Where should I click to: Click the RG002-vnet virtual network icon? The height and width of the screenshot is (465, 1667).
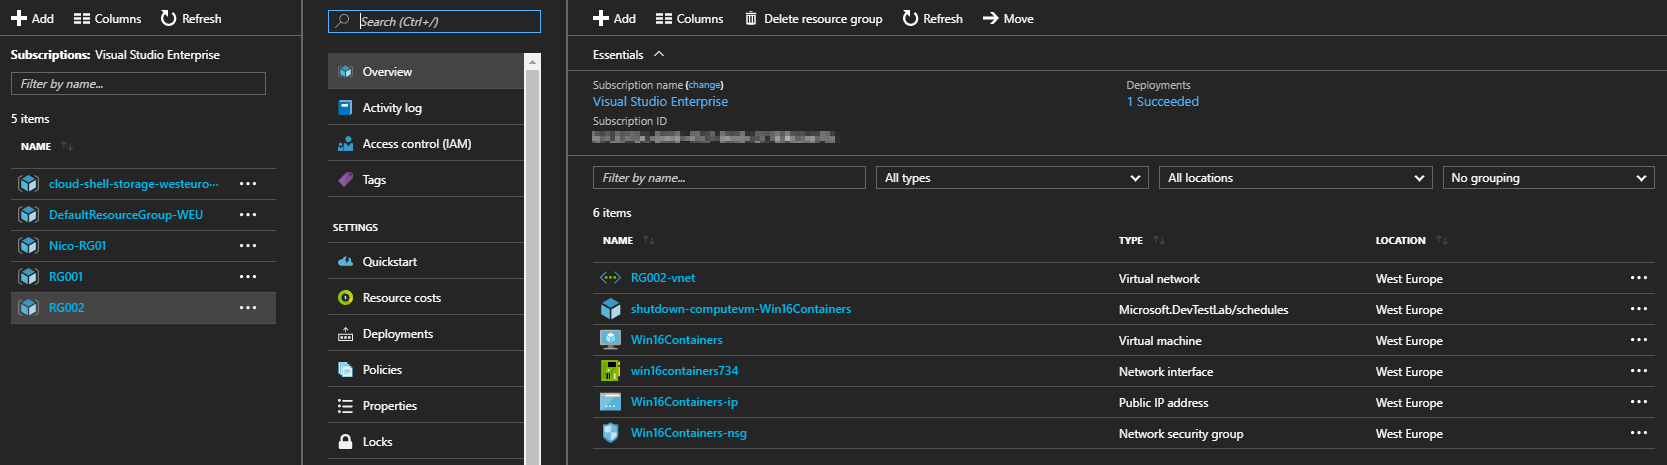610,278
